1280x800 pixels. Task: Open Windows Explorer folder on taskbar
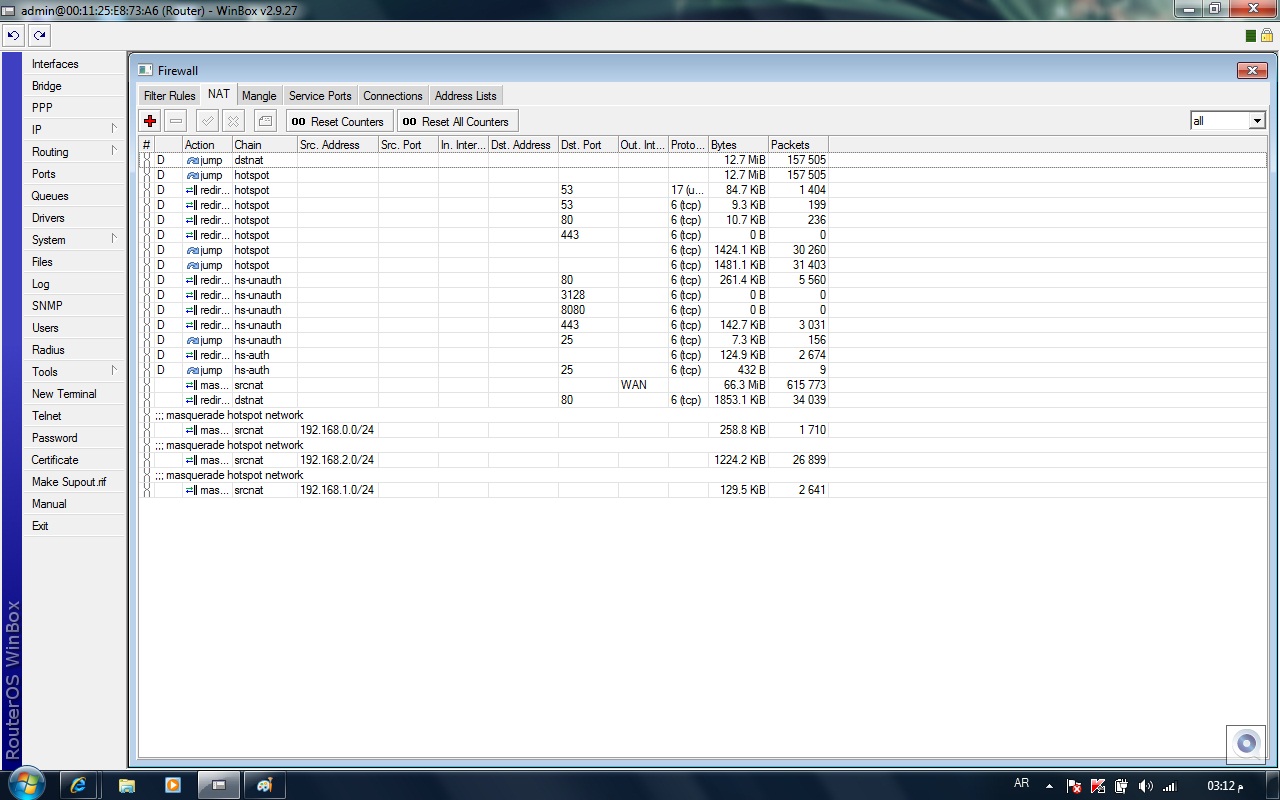click(127, 785)
